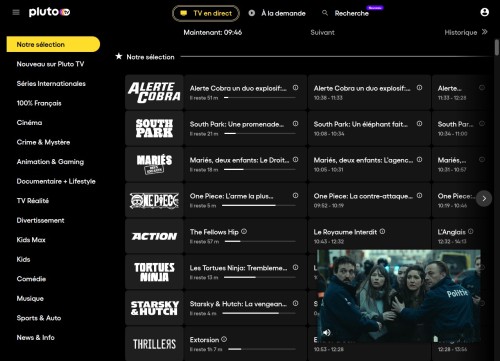
Task: Open South Park 10:34 - 11:00 program card
Action: (461, 128)
